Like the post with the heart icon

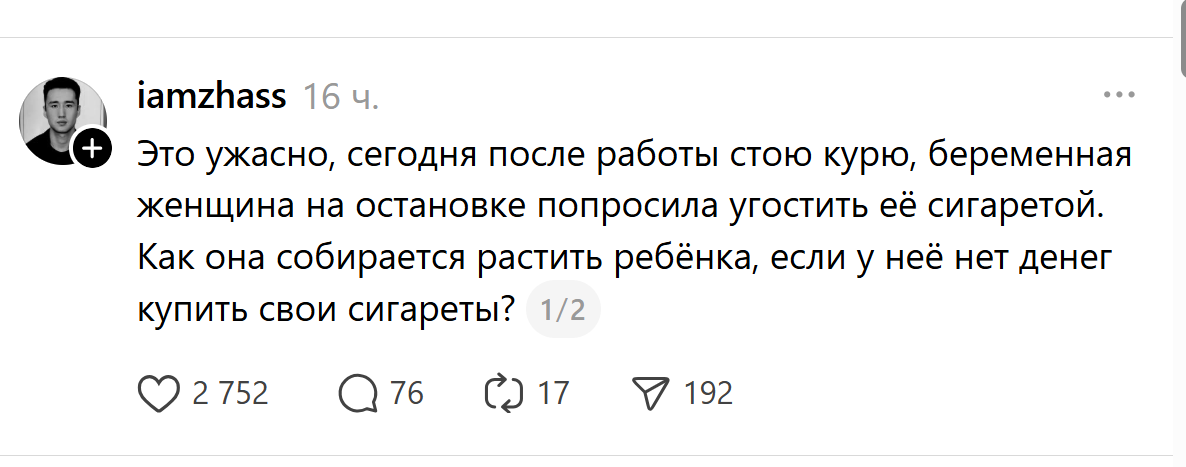[158, 394]
